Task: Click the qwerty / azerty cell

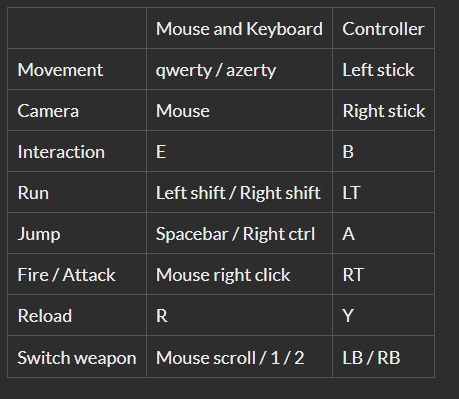Action: pos(239,70)
